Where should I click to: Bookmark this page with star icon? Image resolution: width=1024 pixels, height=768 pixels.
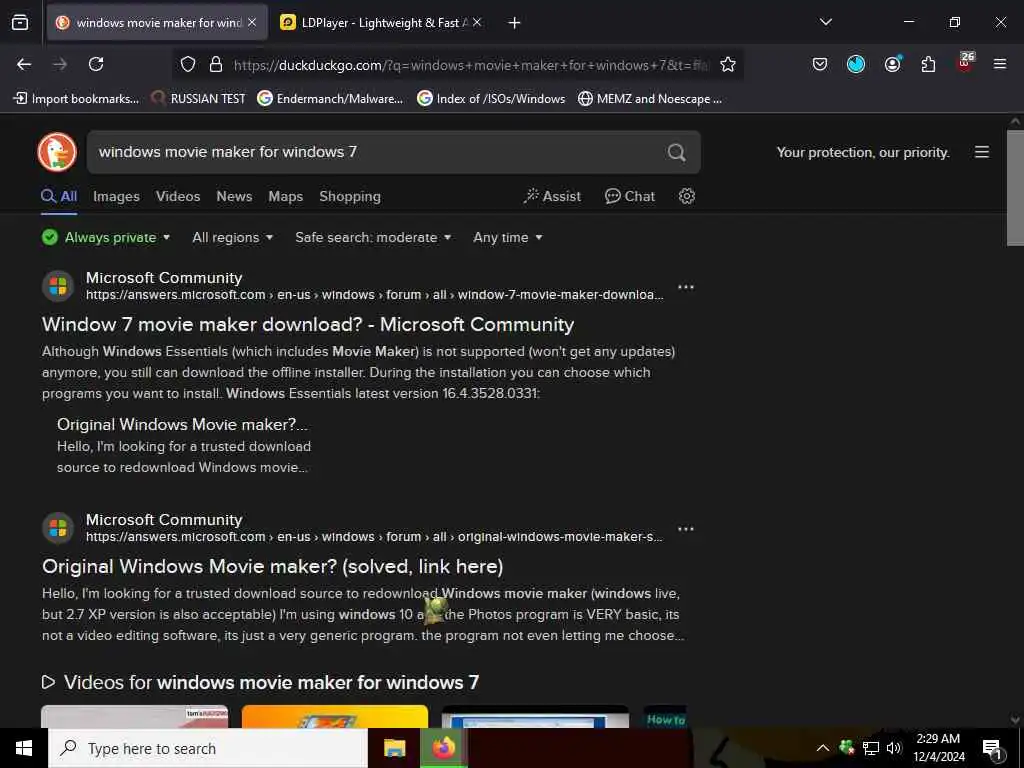point(728,64)
